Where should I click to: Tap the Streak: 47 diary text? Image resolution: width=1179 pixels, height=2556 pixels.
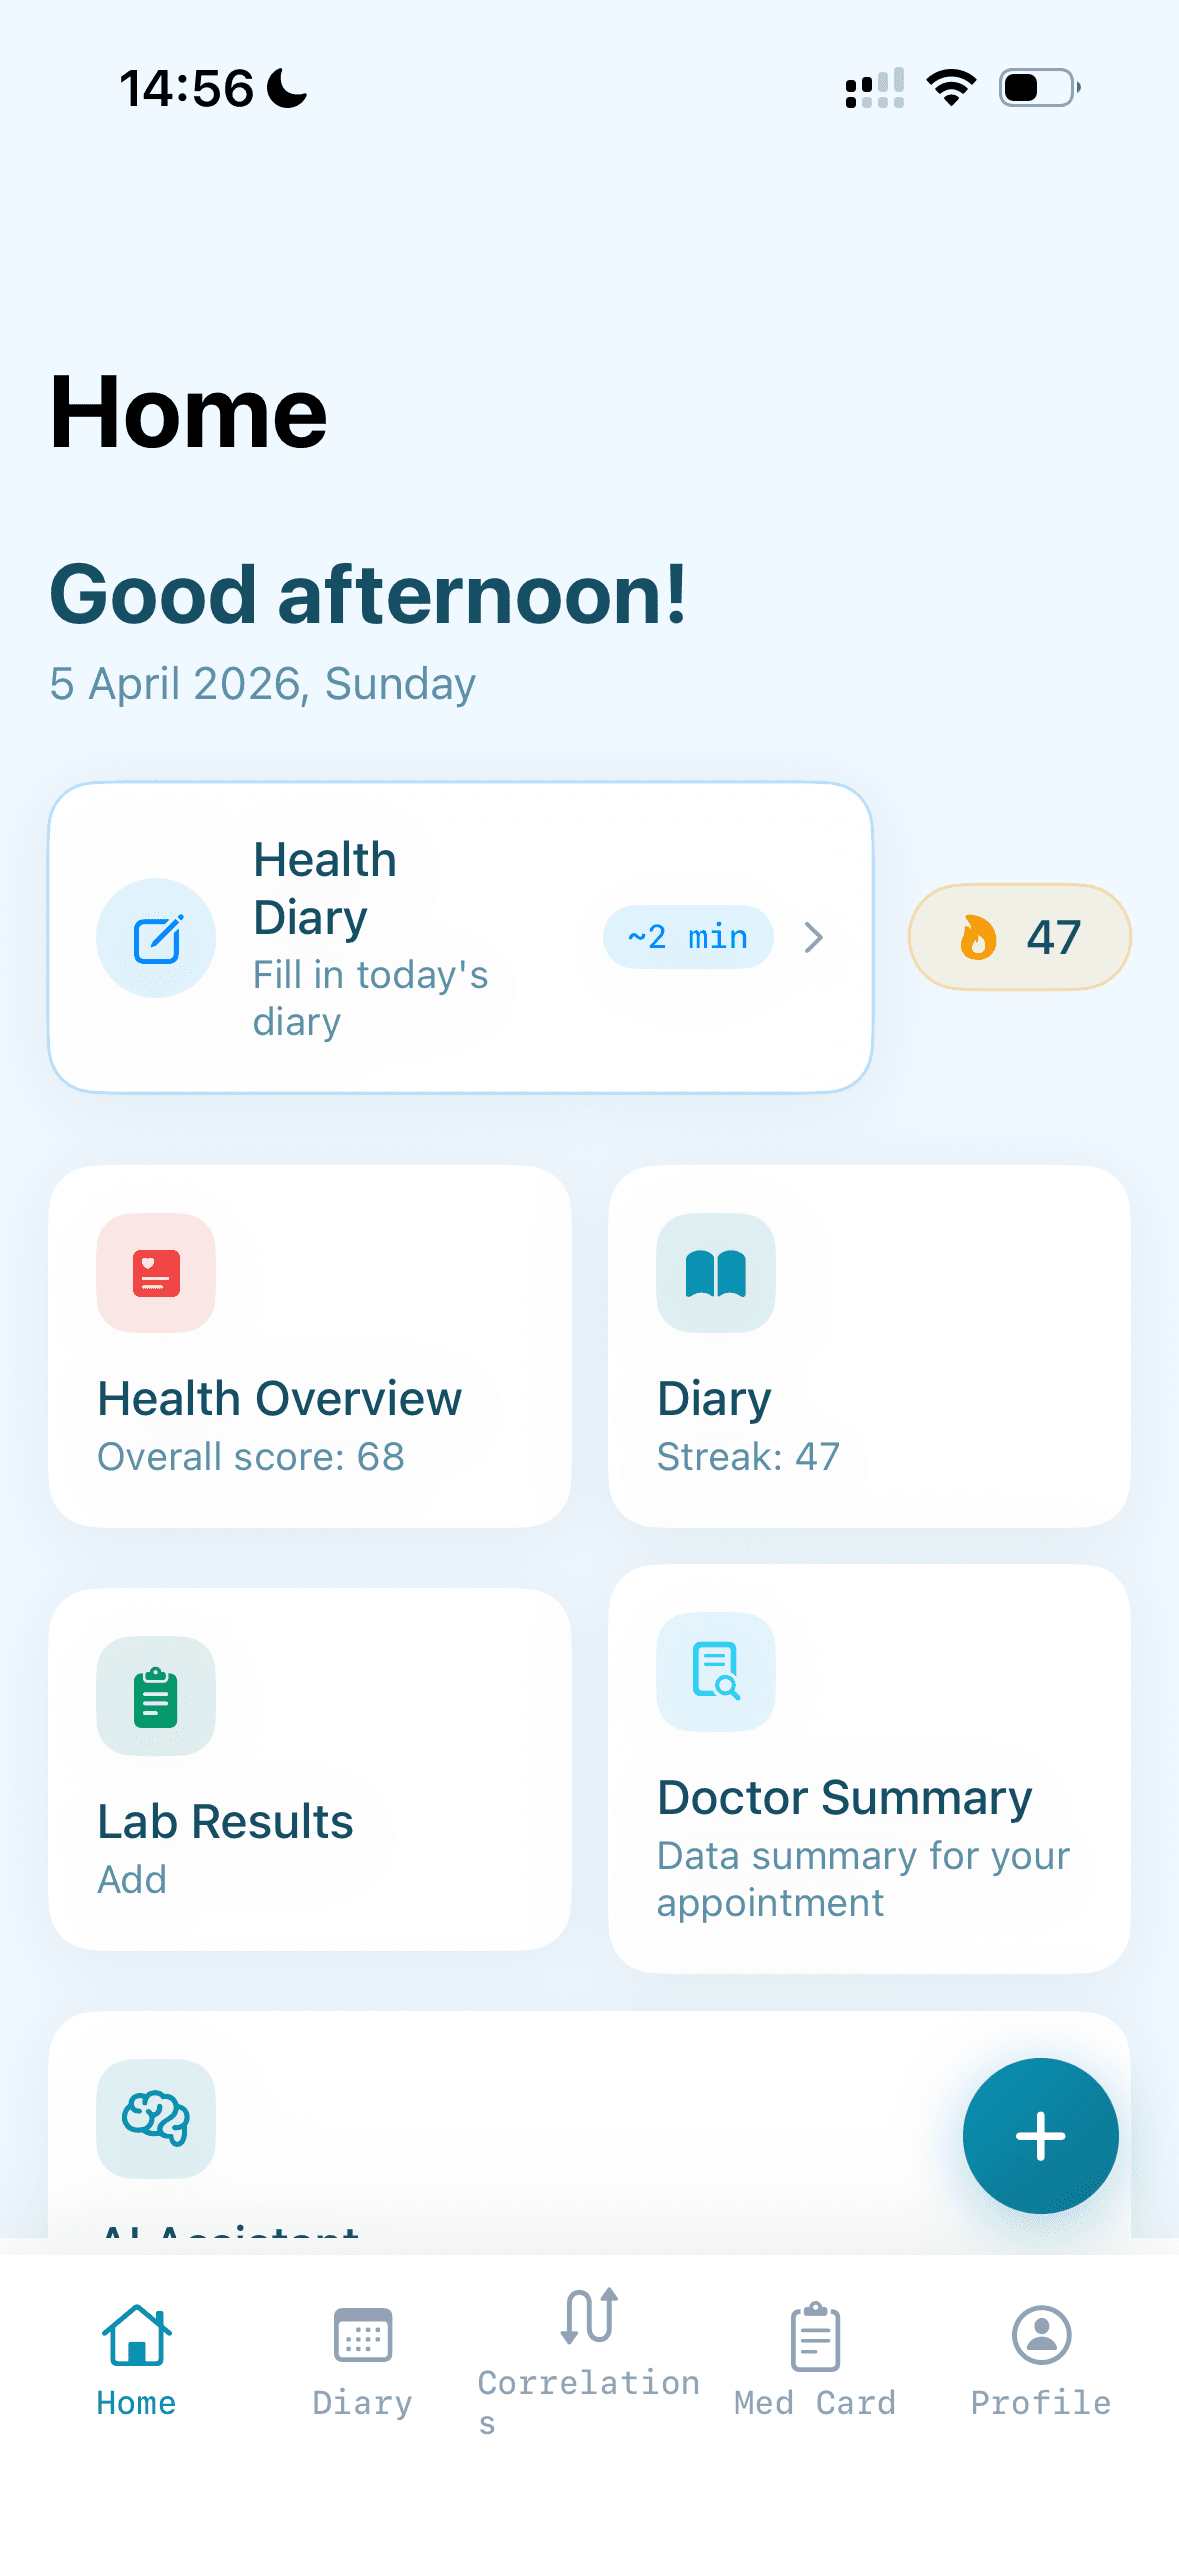click(x=748, y=1457)
